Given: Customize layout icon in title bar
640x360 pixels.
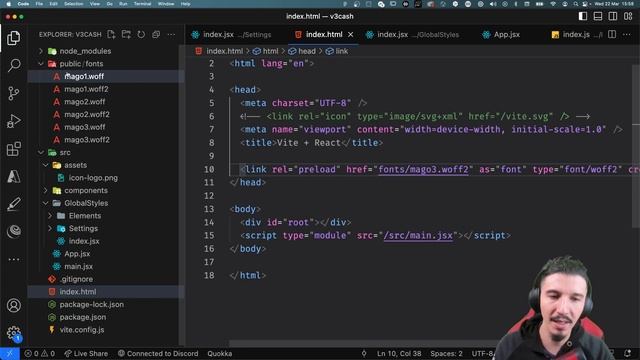Looking at the screenshot, I should click(628, 16).
